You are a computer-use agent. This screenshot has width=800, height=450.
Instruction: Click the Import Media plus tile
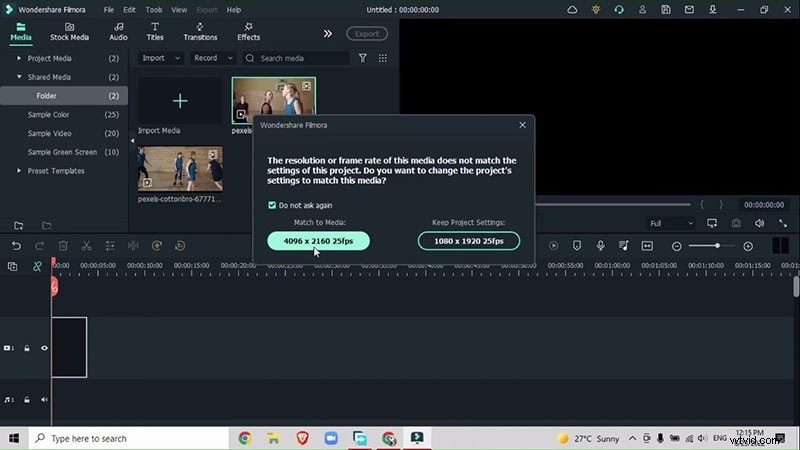tap(180, 101)
